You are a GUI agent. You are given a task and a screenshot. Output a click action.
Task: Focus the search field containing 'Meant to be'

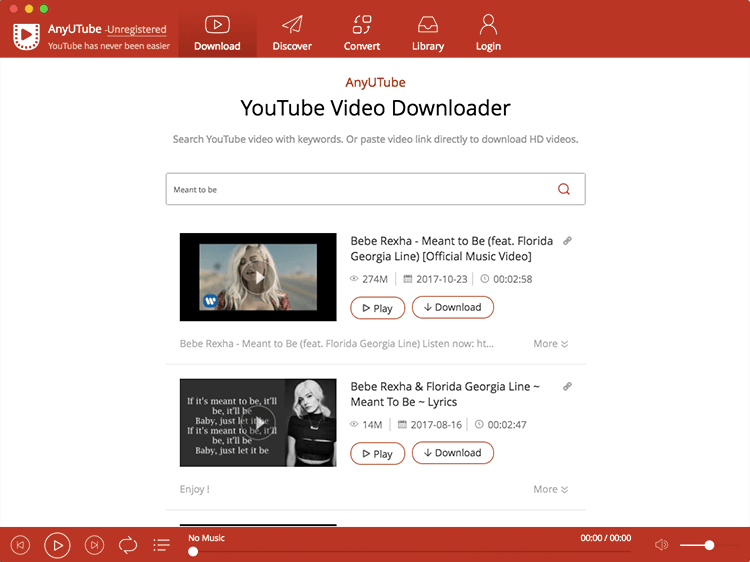click(375, 189)
